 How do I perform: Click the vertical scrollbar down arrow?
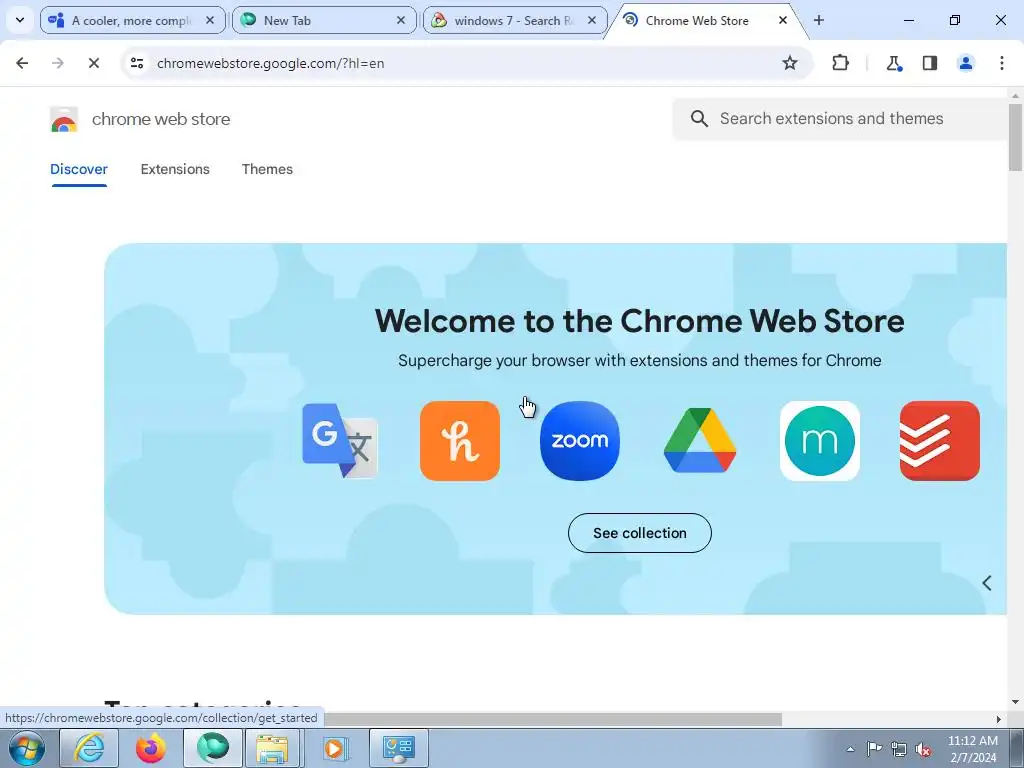coord(1015,703)
